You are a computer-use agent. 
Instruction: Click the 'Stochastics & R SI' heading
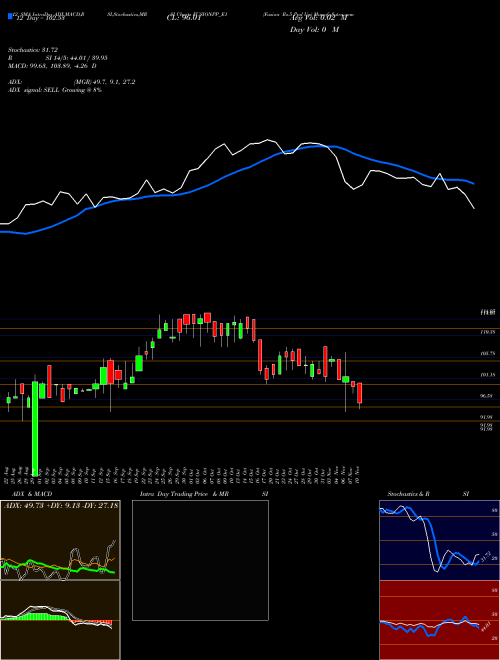pos(428,494)
